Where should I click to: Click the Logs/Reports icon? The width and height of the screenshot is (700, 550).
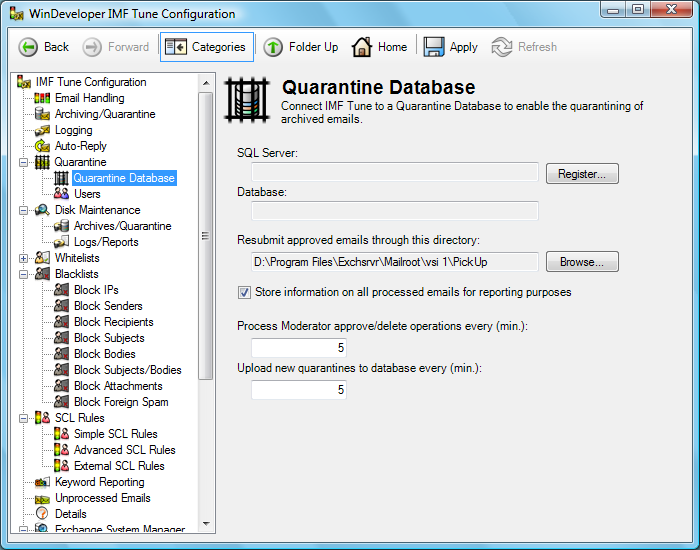(62, 242)
